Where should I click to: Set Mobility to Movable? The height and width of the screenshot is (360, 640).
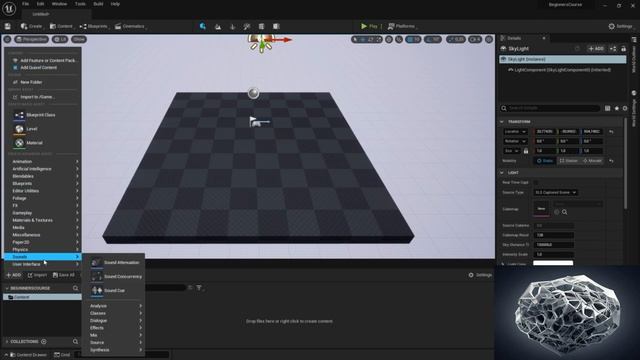click(x=592, y=161)
